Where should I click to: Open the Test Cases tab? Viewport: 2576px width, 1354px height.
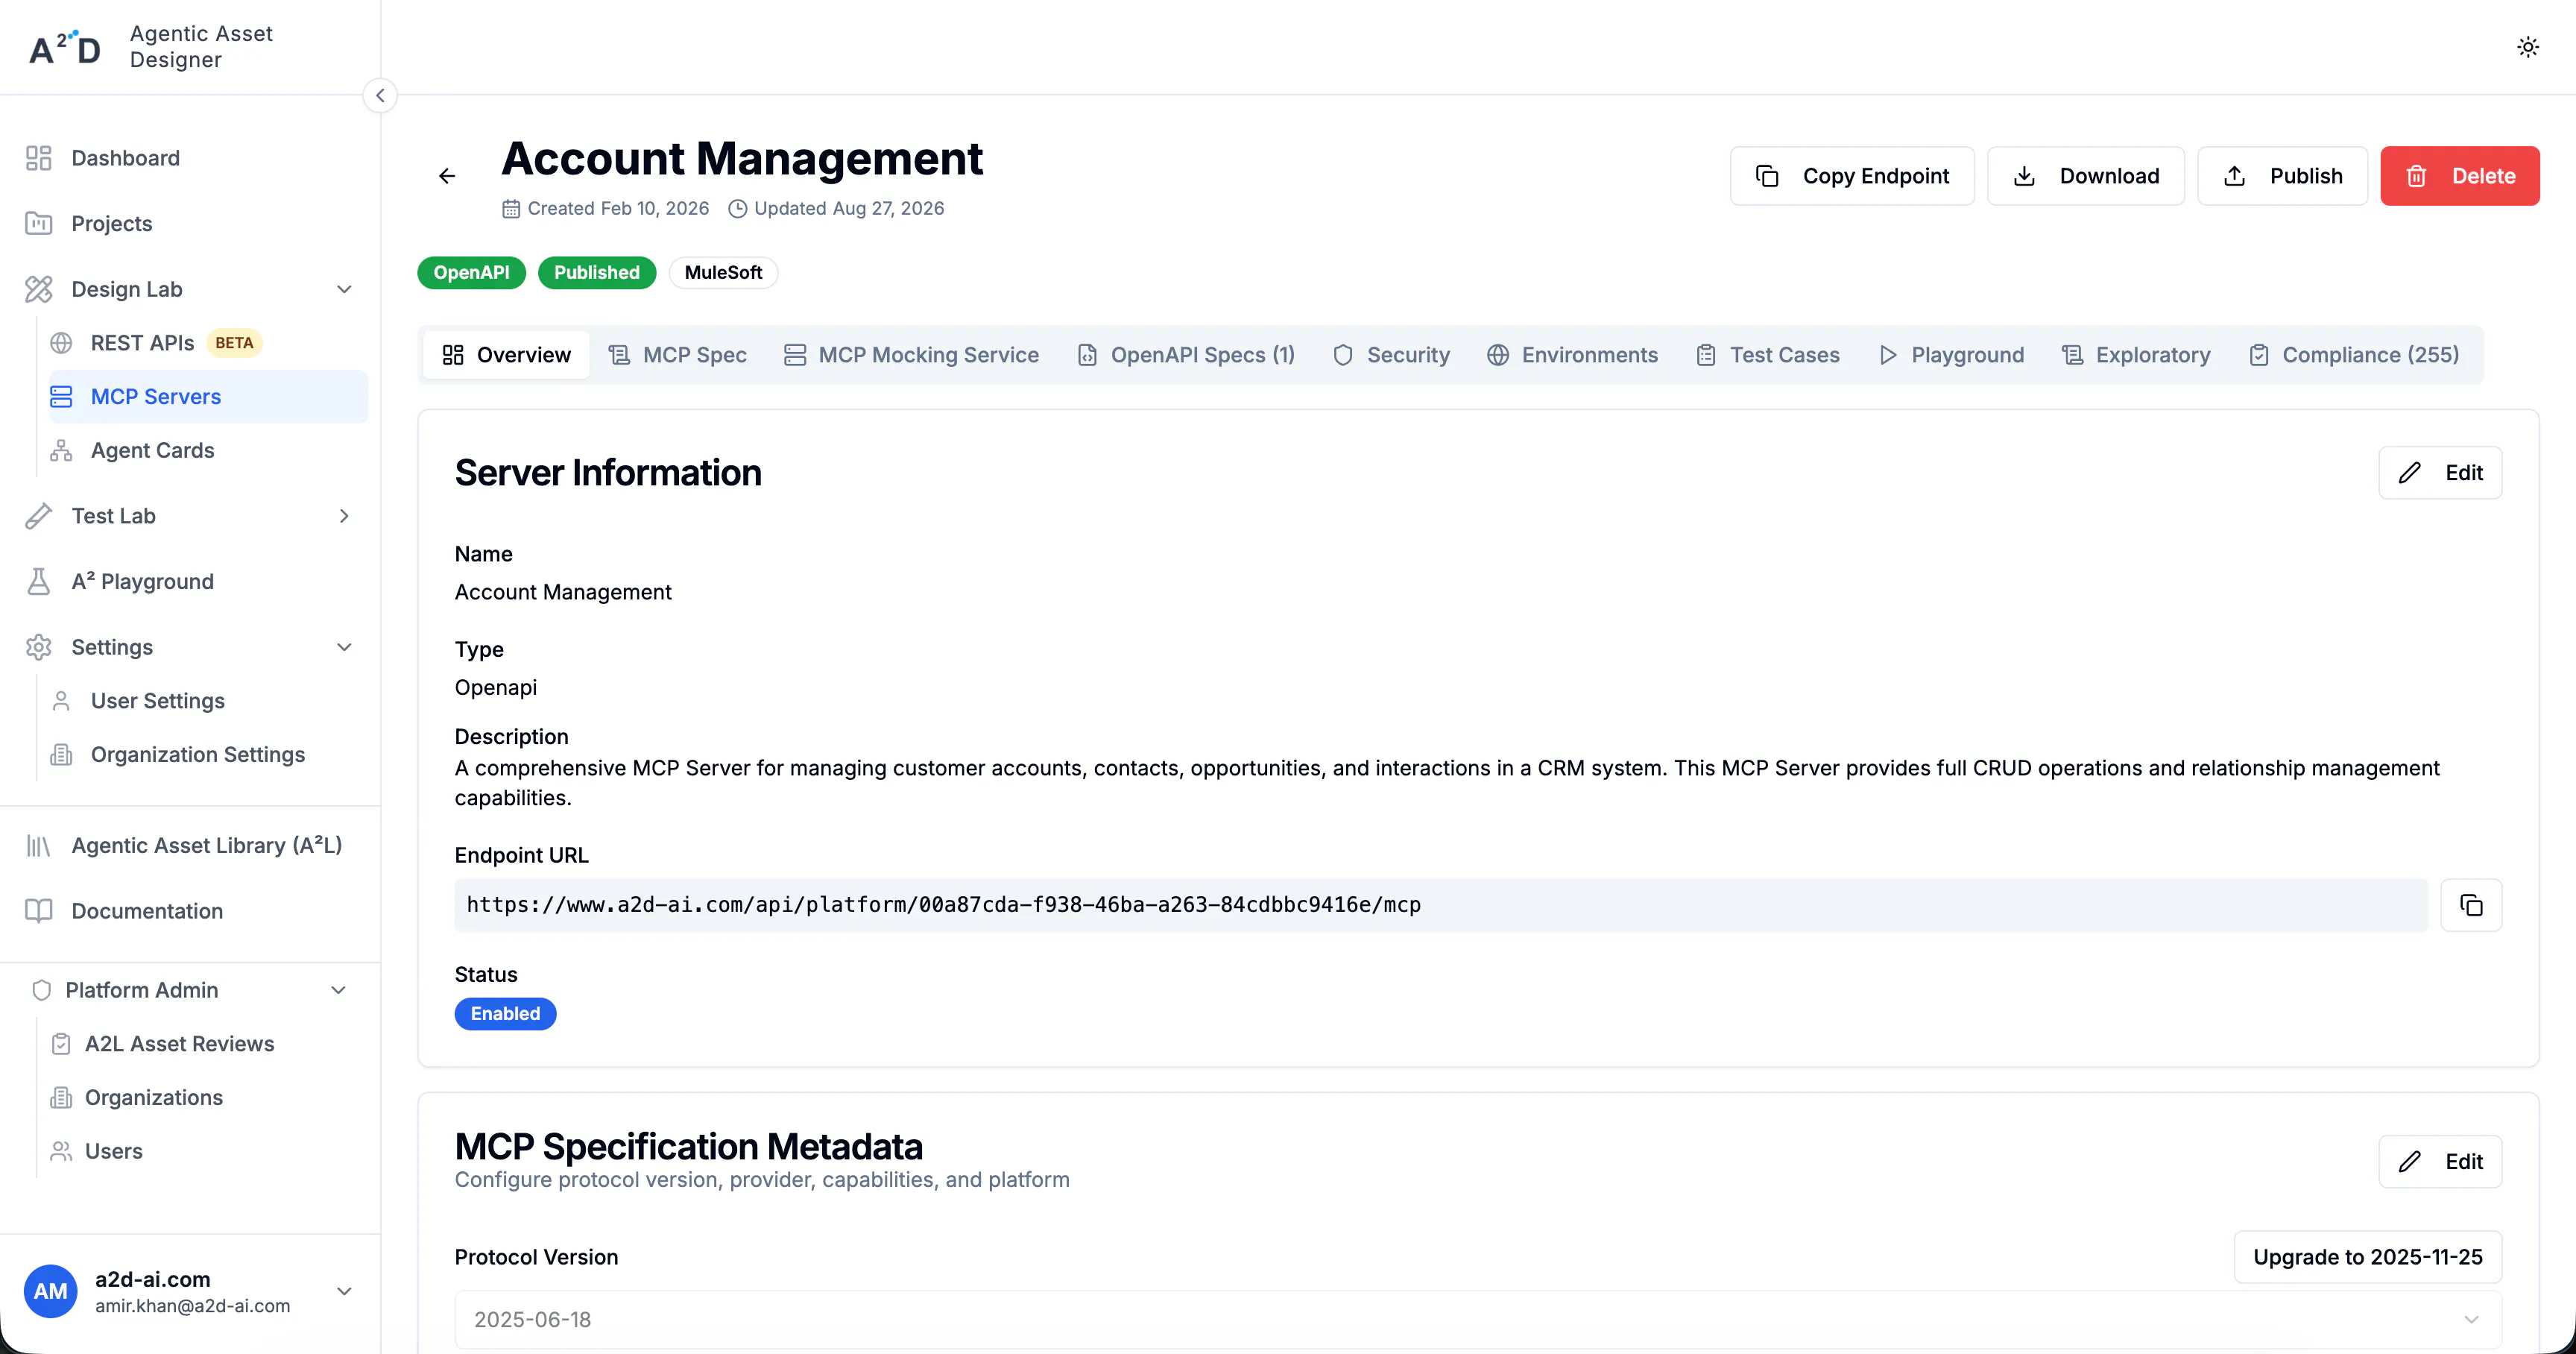[x=1768, y=355]
